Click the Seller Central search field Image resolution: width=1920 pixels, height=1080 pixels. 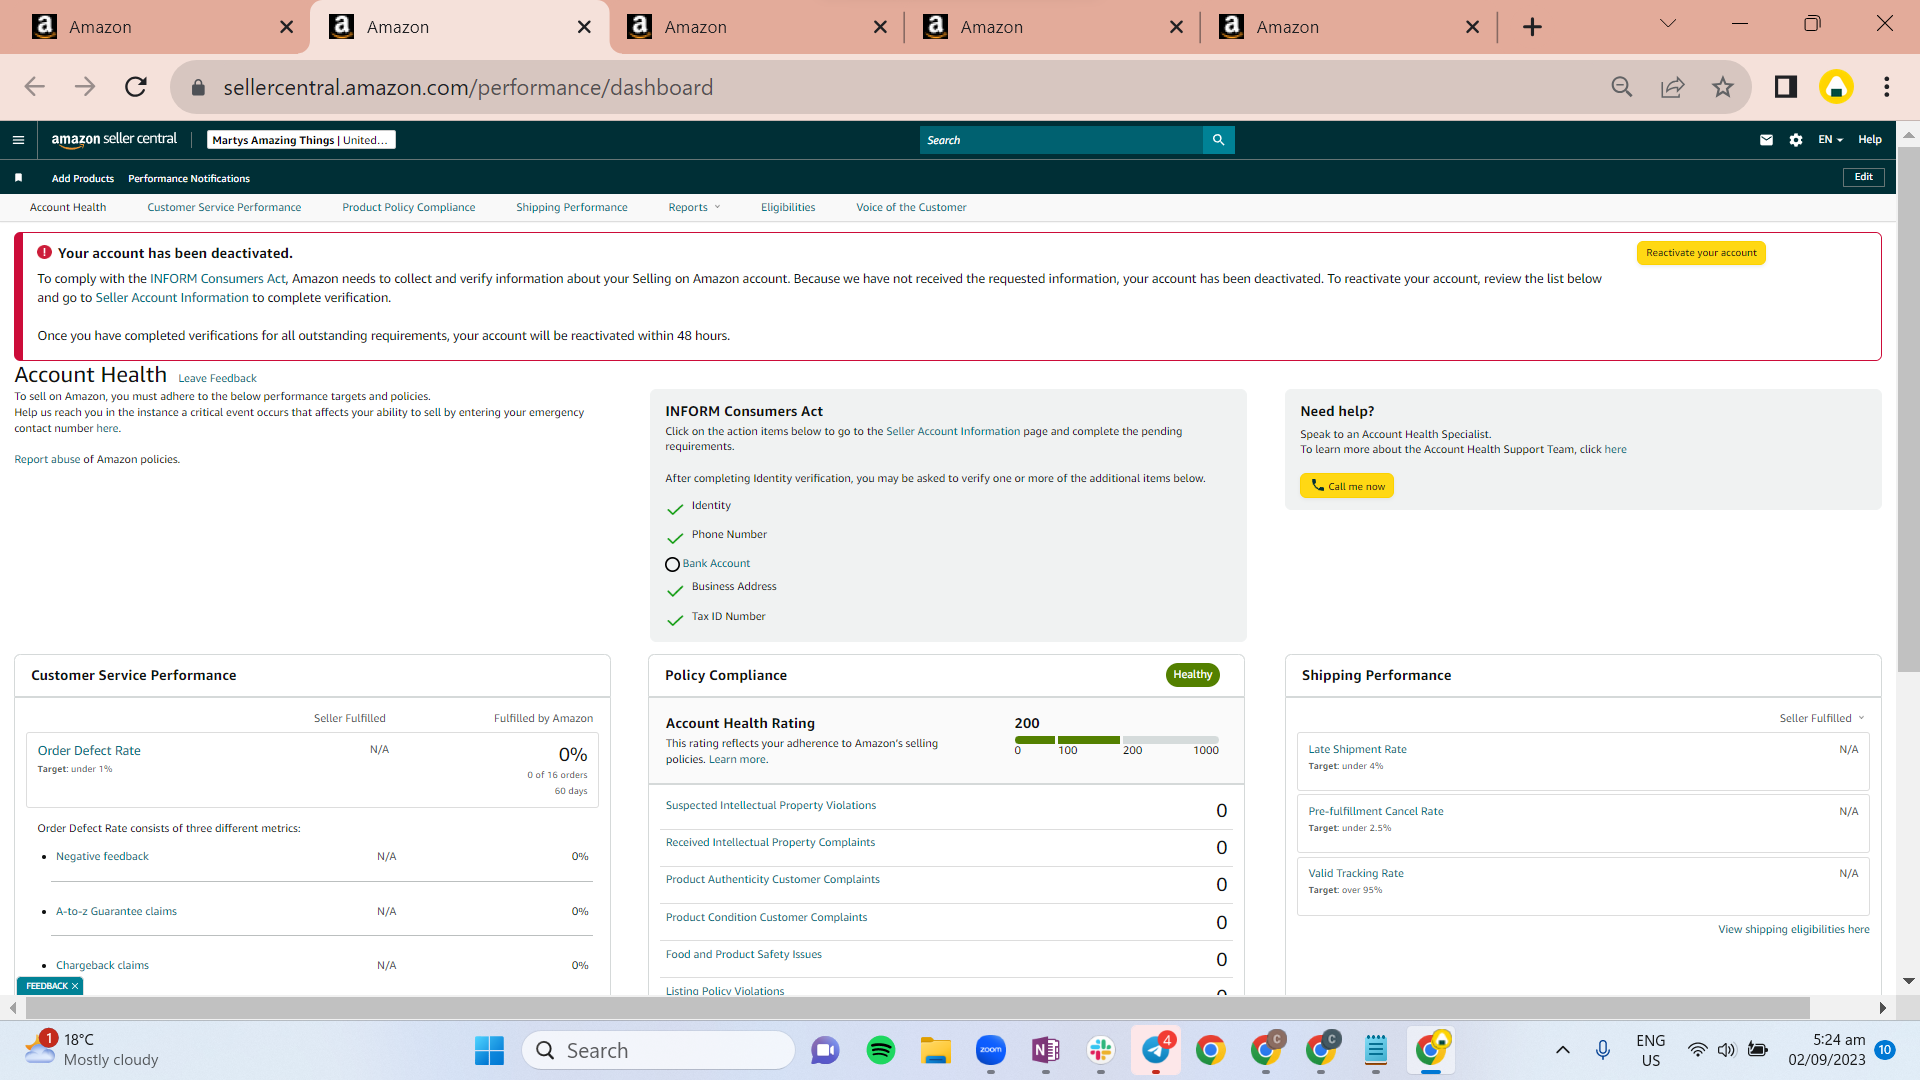(1061, 140)
